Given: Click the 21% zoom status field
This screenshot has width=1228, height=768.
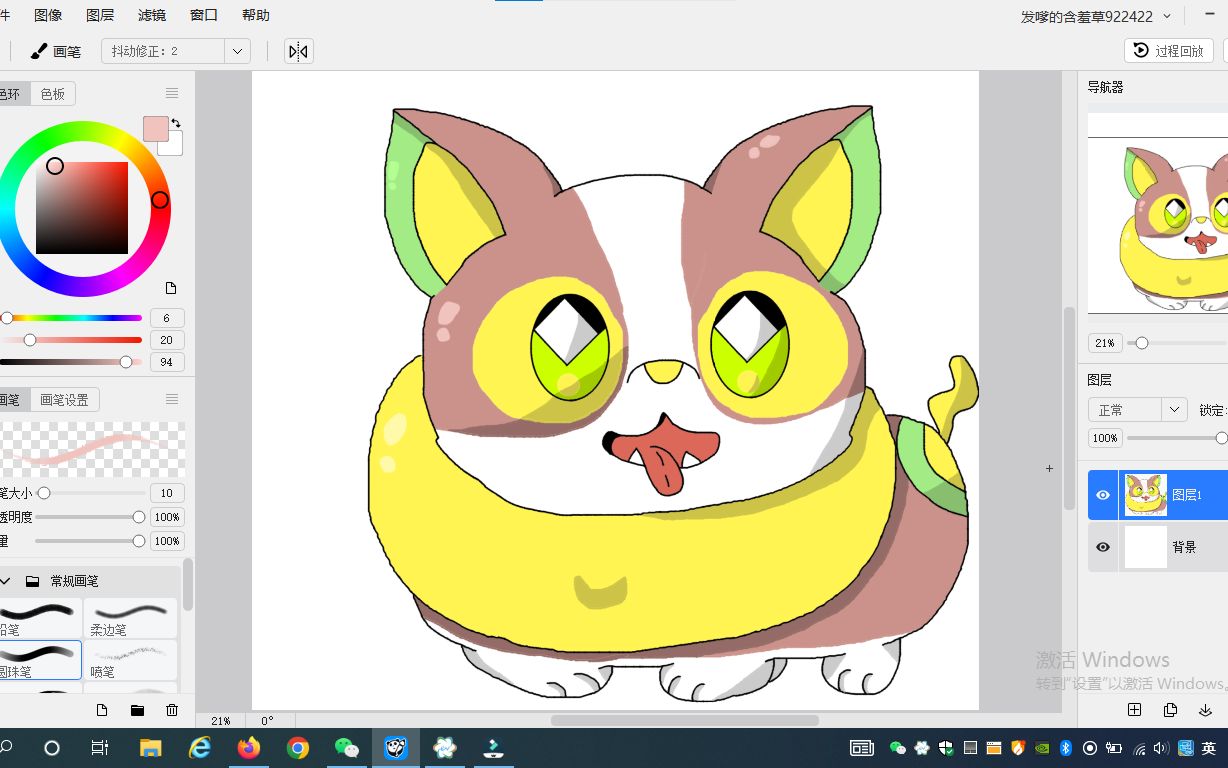Looking at the screenshot, I should (x=221, y=720).
